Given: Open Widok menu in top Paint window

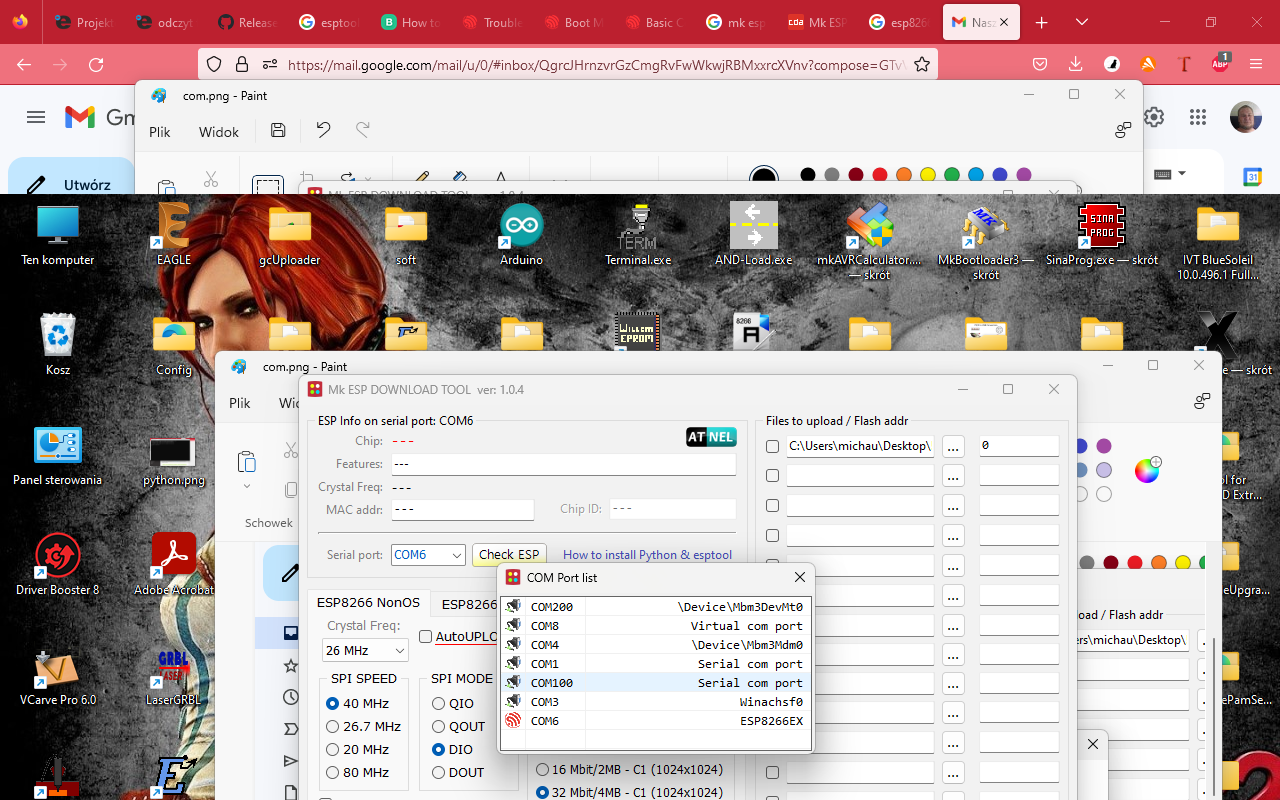Looking at the screenshot, I should 219,132.
